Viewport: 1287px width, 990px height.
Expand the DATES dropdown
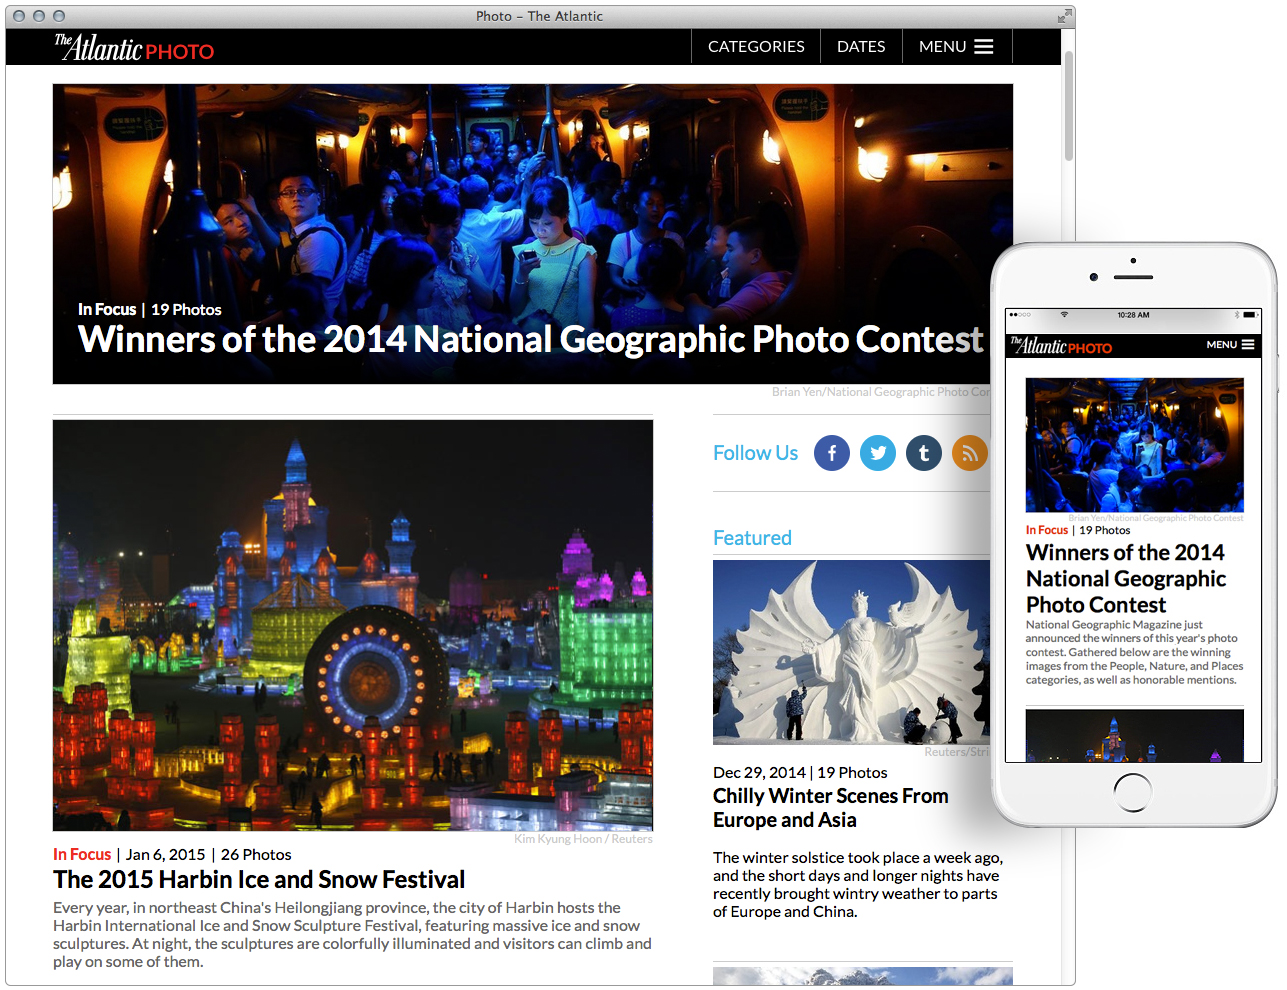point(861,47)
